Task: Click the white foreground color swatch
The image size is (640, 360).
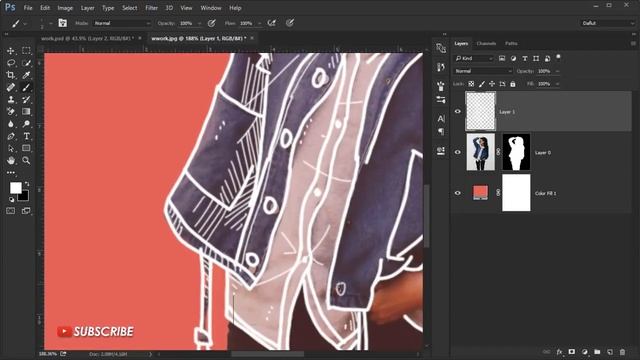Action: tap(15, 187)
